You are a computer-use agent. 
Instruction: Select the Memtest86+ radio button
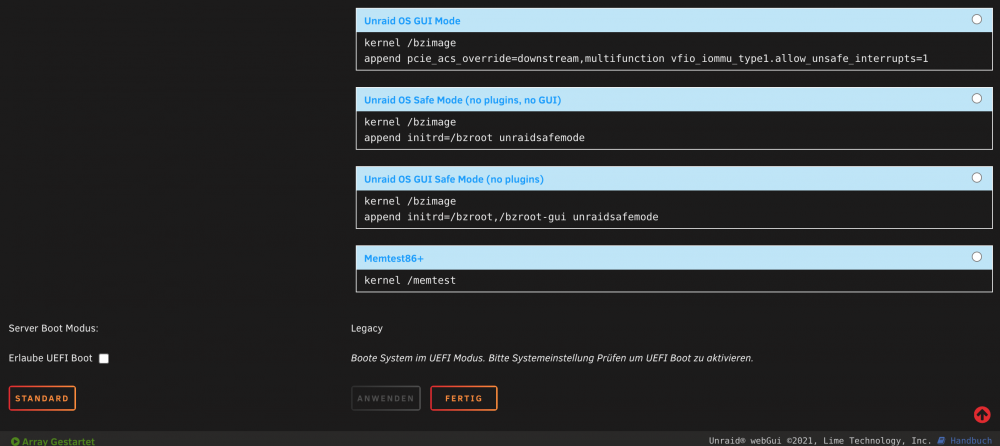pyautogui.click(x=976, y=257)
